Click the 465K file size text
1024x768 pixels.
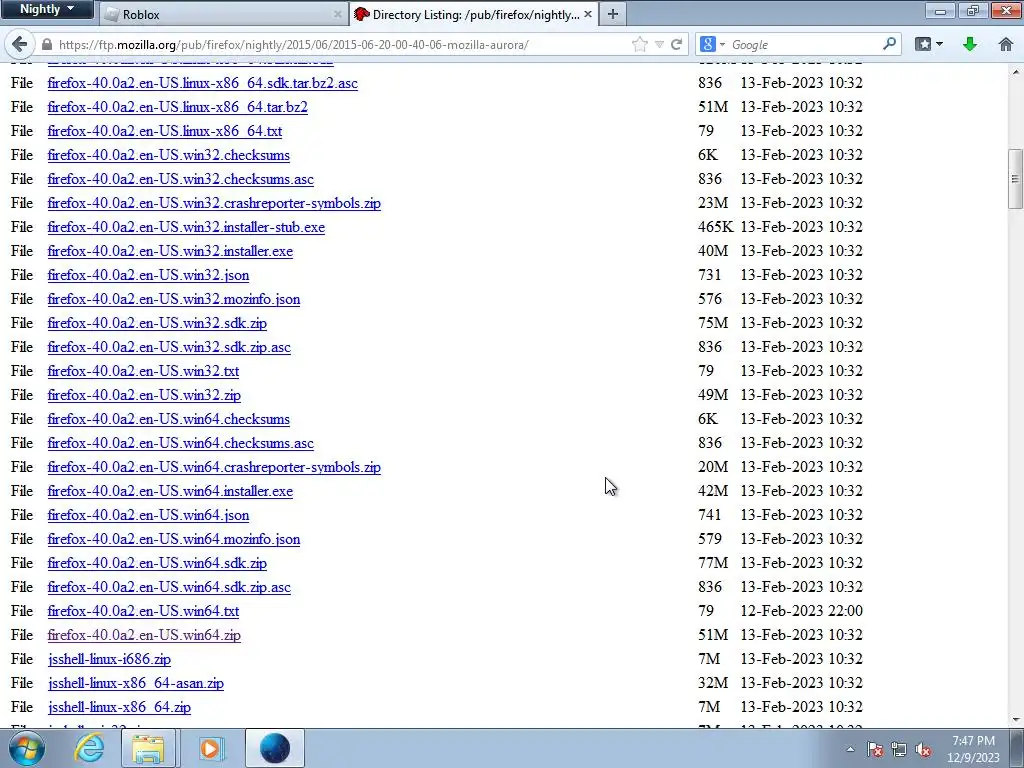point(715,227)
